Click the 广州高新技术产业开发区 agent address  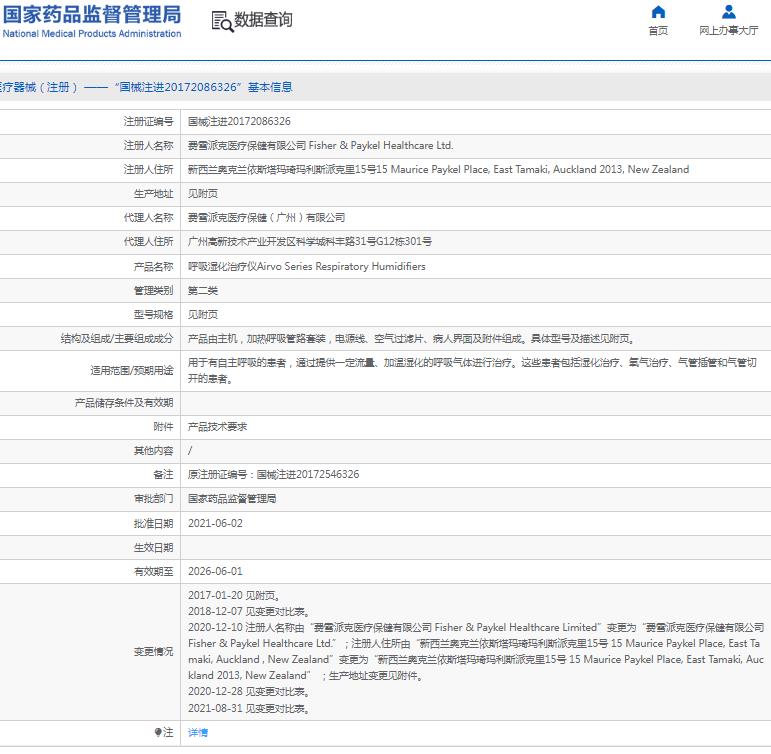tap(310, 241)
